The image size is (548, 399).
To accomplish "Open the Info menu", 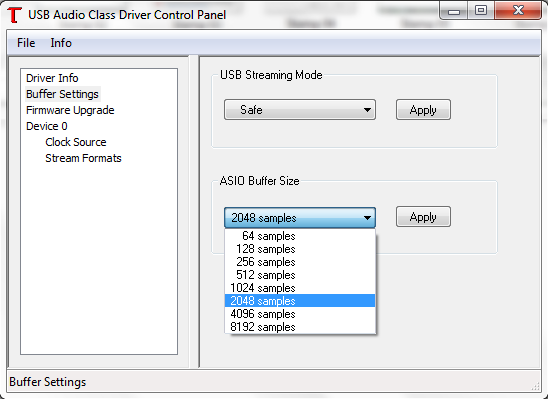I will (x=61, y=43).
